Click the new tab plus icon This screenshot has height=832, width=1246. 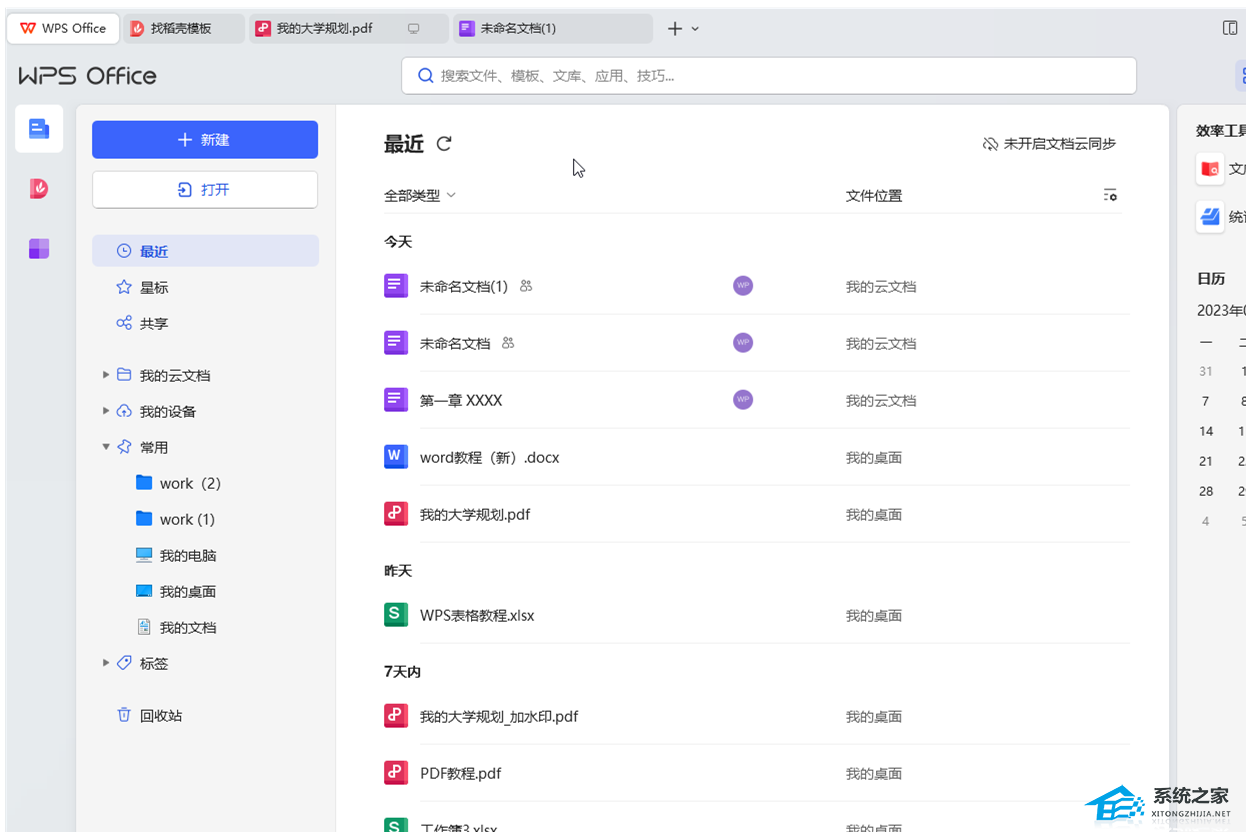coord(675,29)
